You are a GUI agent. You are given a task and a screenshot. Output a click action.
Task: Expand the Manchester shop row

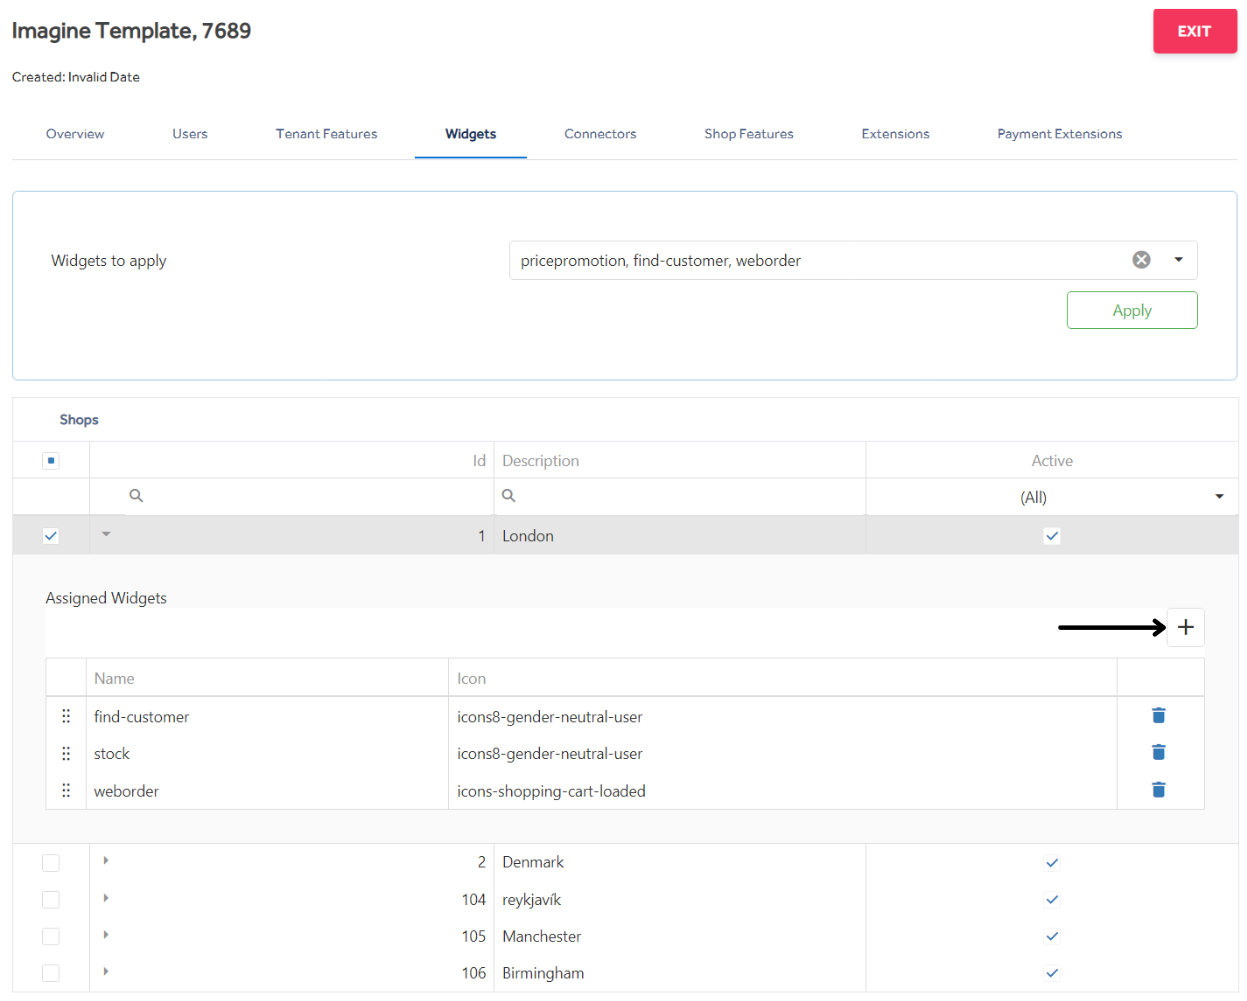click(x=106, y=935)
